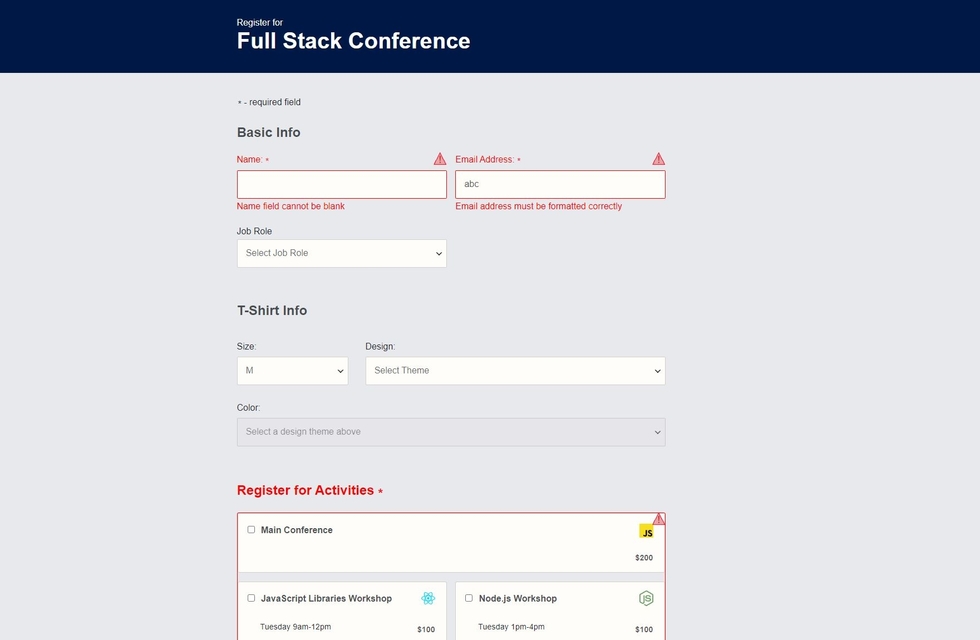
Task: Click the disabled Color dropdown
Action: tap(450, 432)
